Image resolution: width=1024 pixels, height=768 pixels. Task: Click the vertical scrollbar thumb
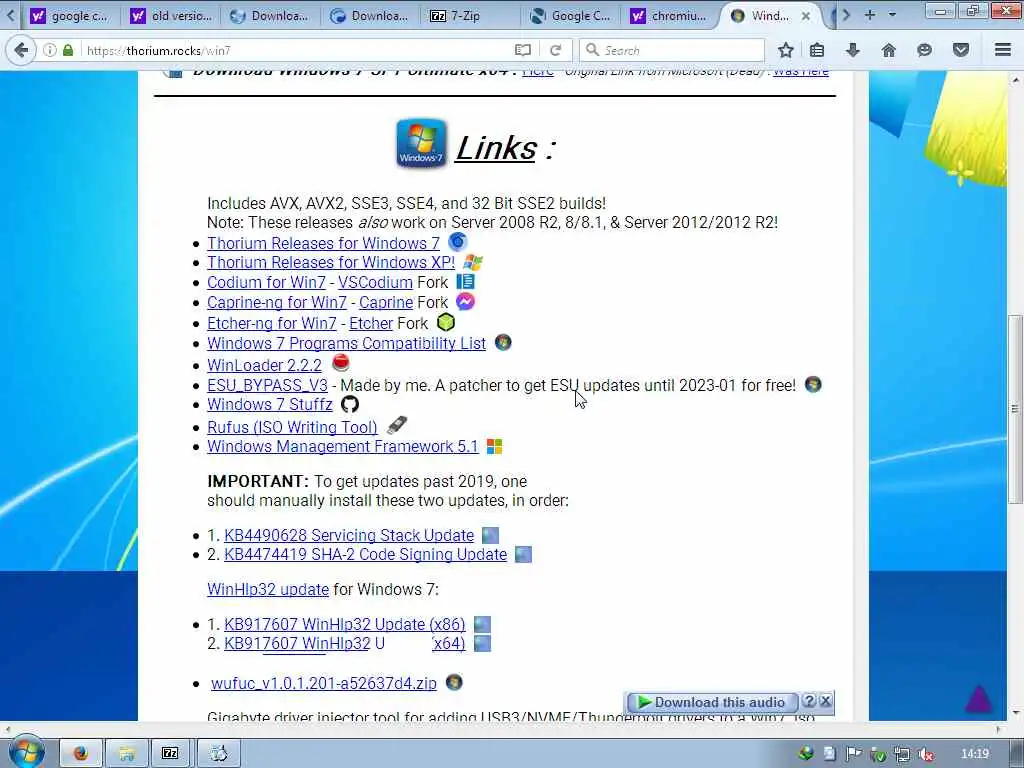[x=1014, y=409]
